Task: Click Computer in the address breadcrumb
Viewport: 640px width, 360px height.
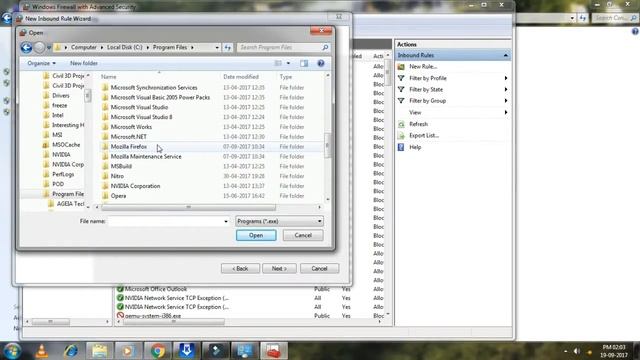Action: tap(84, 47)
